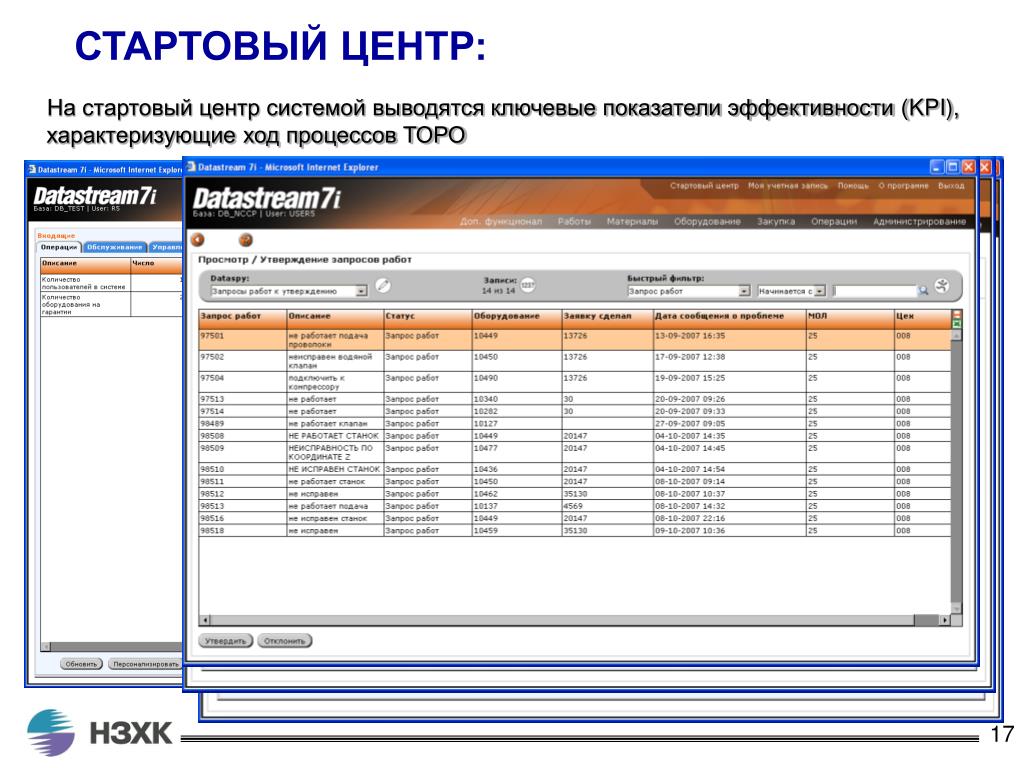Open the Закупка menu
Image resolution: width=1024 pixels, height=768 pixels.
pos(776,222)
